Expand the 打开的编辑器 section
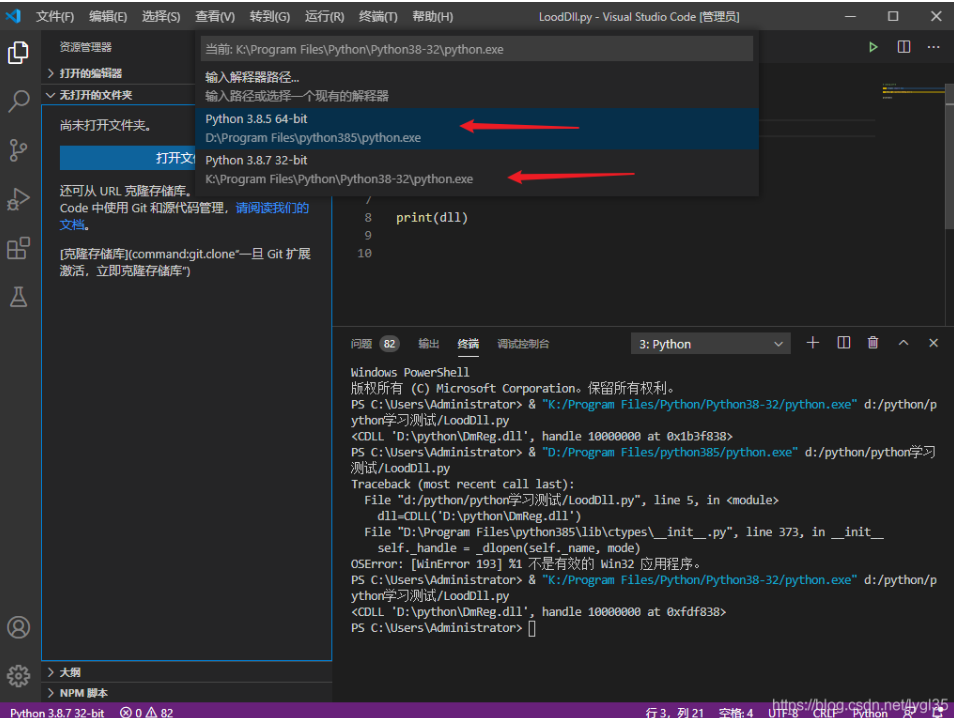The height and width of the screenshot is (718, 954). [117, 73]
